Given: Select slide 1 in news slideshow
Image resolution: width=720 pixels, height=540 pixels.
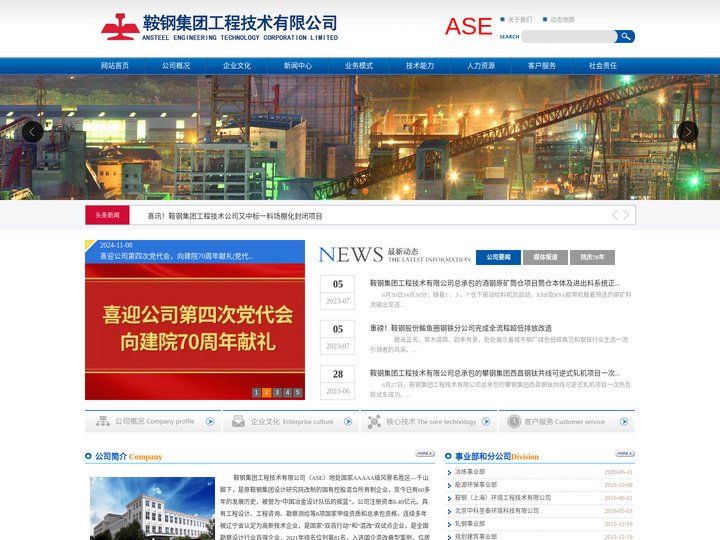Looking at the screenshot, I should point(256,392).
